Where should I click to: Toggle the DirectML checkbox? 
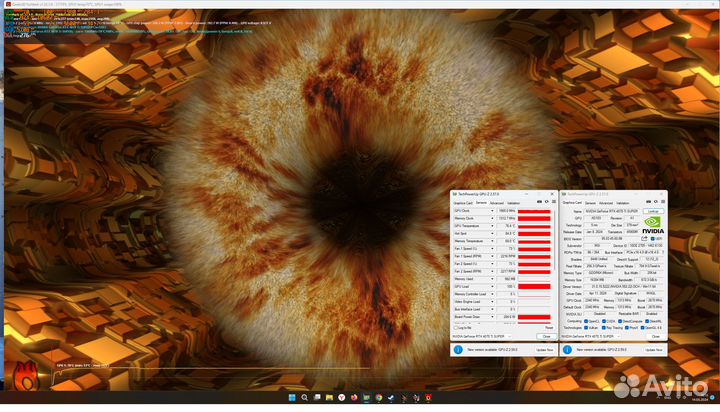[x=647, y=321]
